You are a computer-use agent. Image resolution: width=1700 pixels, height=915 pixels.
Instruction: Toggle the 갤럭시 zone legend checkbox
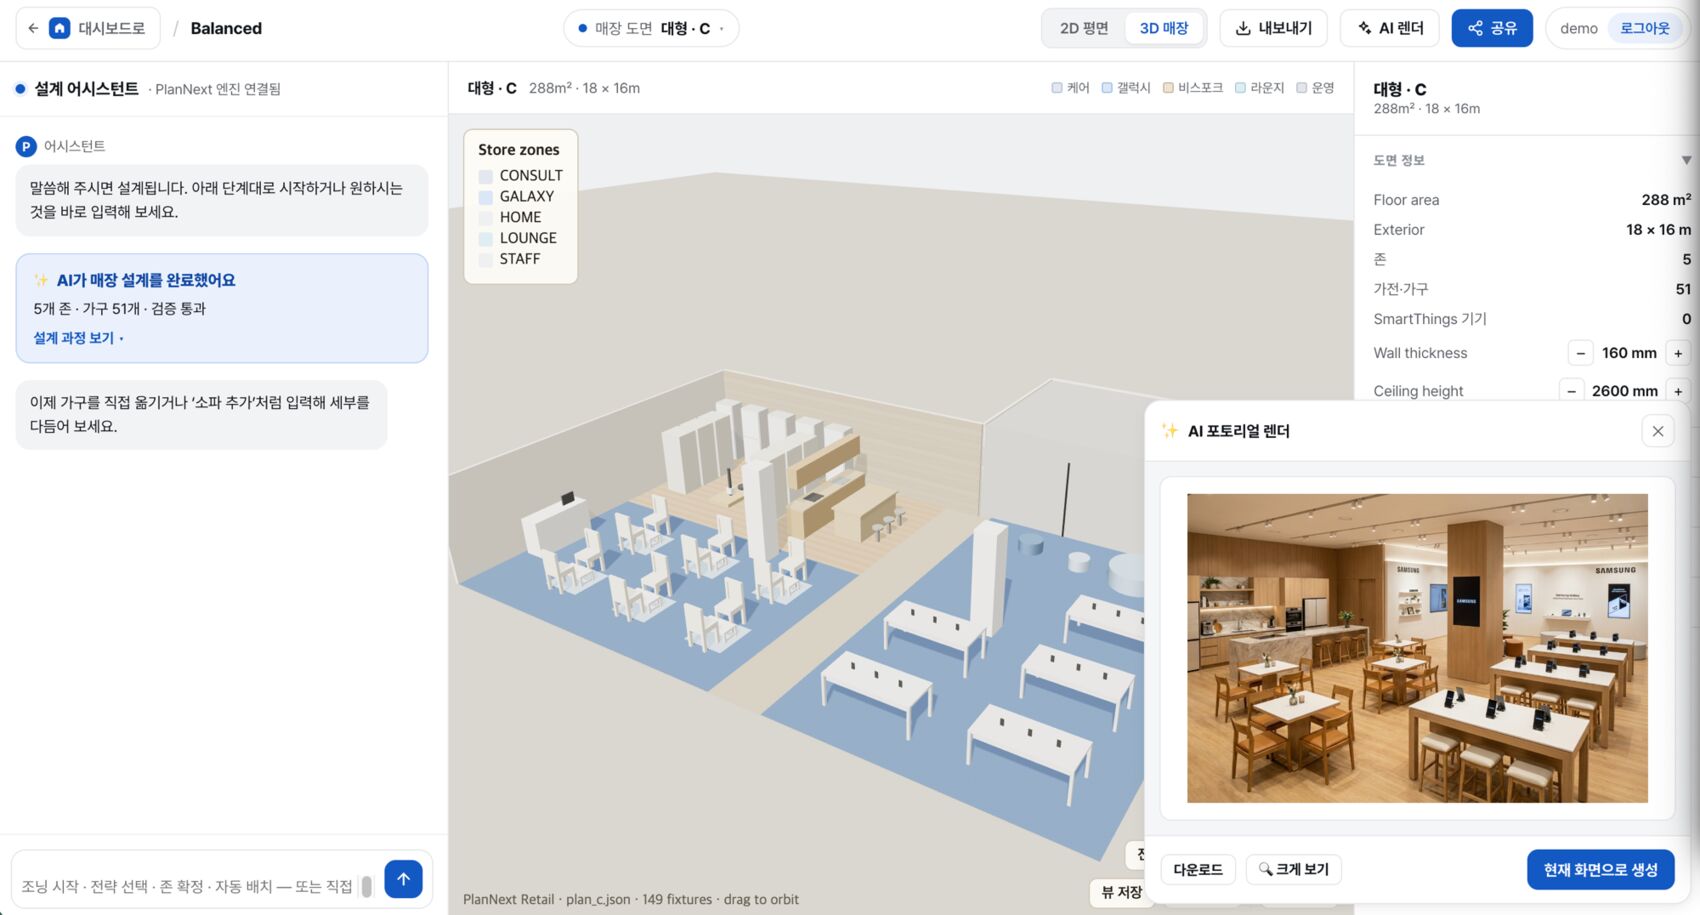tap(1107, 88)
